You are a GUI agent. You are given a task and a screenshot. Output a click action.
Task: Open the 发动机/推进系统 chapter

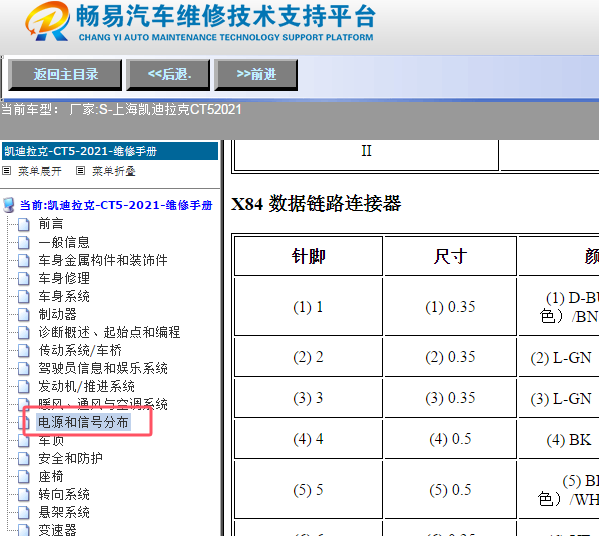86,387
